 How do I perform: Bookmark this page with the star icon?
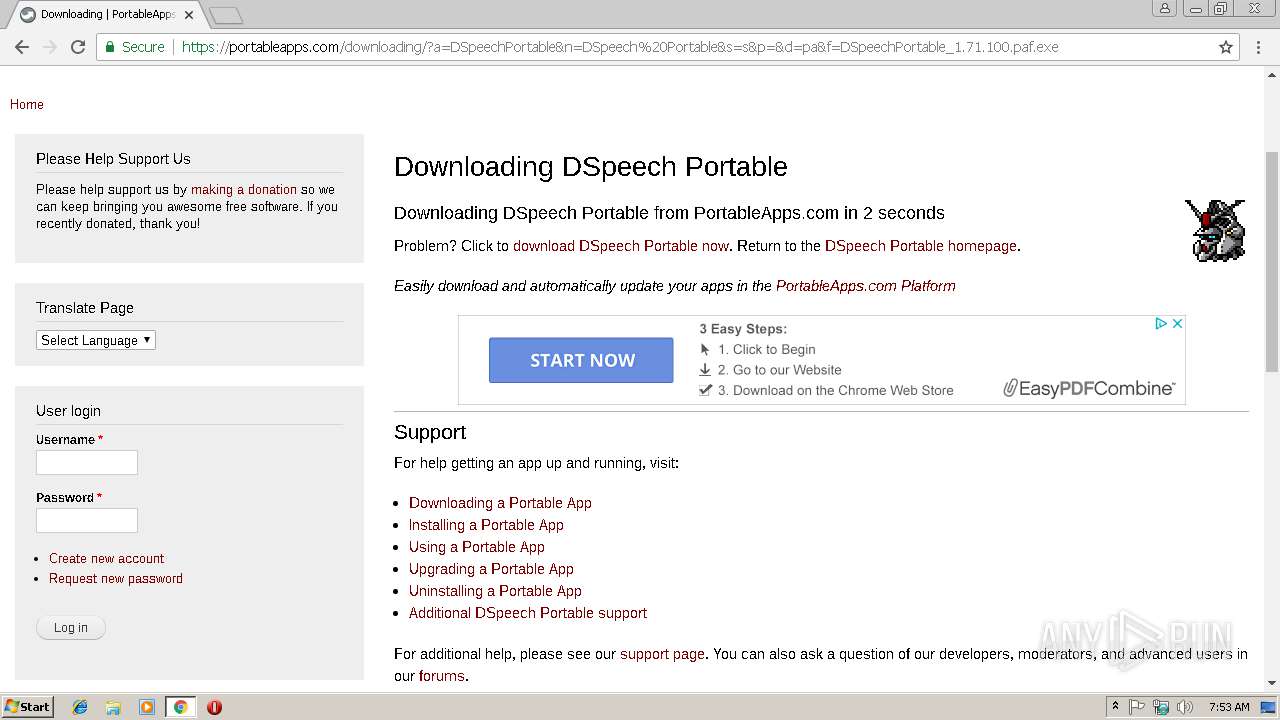(x=1226, y=47)
